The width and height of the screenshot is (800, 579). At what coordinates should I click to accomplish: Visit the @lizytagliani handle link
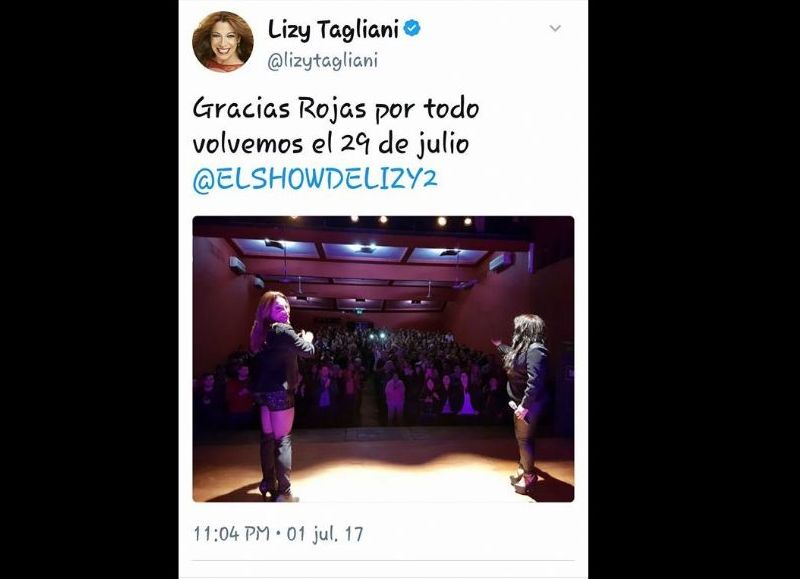323,61
